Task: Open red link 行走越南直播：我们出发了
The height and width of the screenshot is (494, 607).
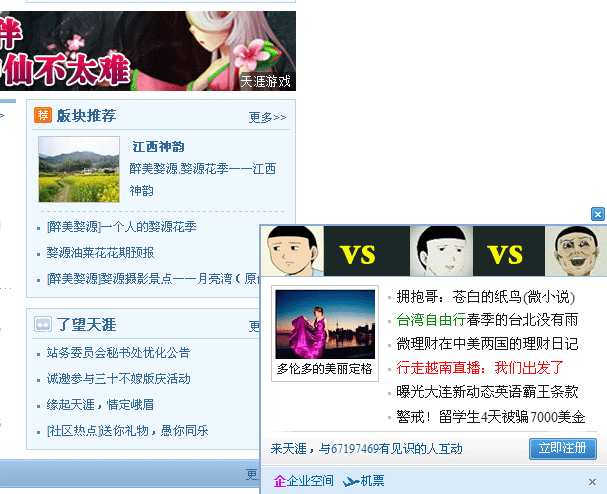Action: [x=480, y=367]
